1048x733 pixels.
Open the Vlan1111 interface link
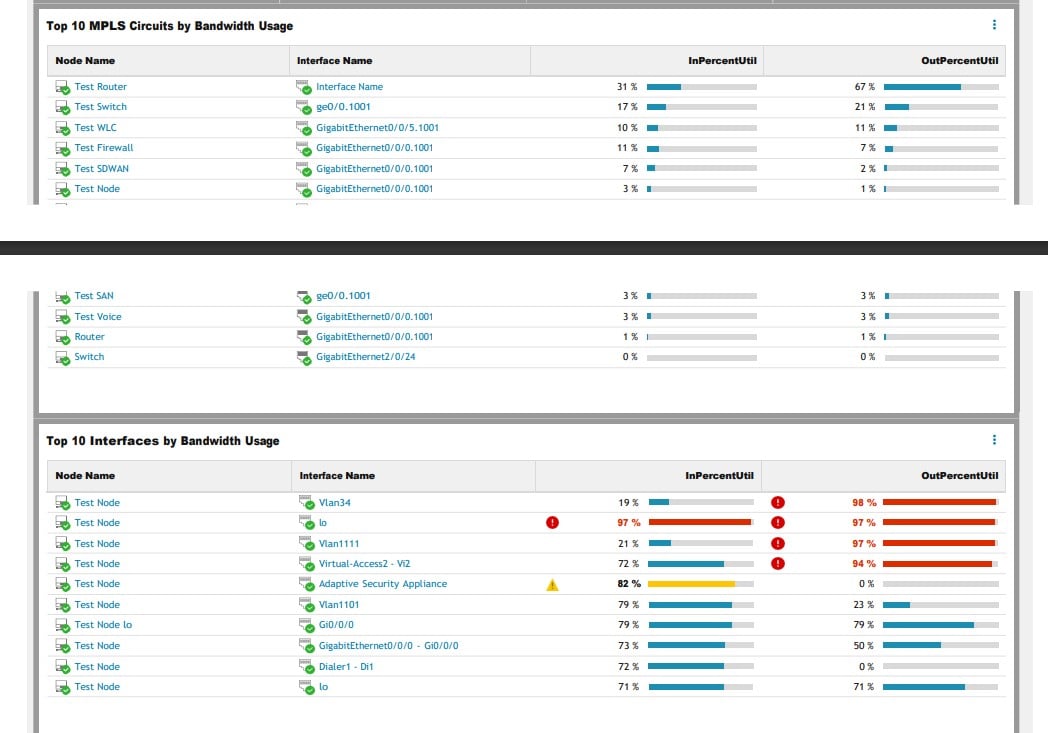(339, 543)
